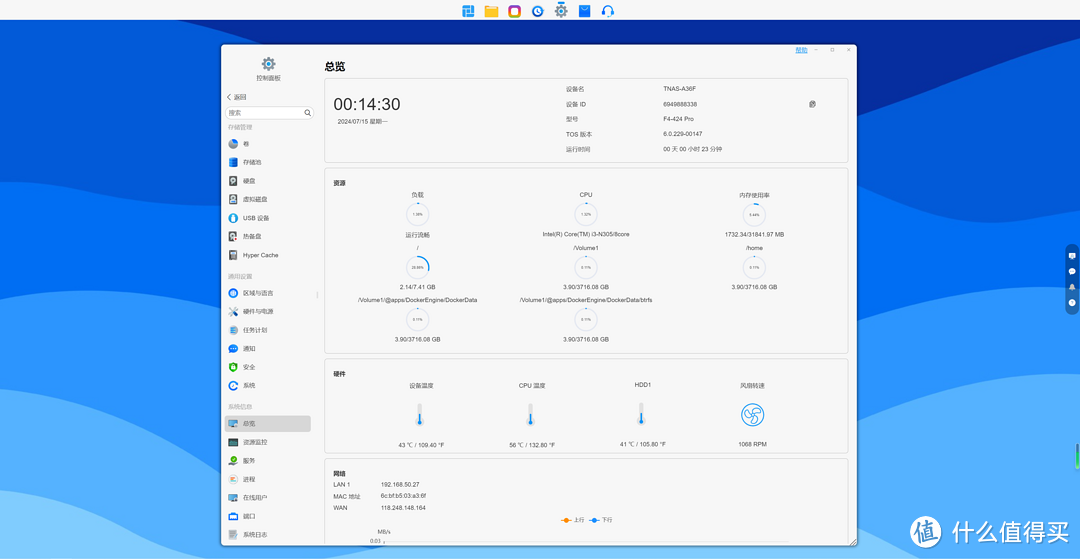The image size is (1080, 559).
Task: Go to 资源监控 resource monitor
Action: point(255,442)
